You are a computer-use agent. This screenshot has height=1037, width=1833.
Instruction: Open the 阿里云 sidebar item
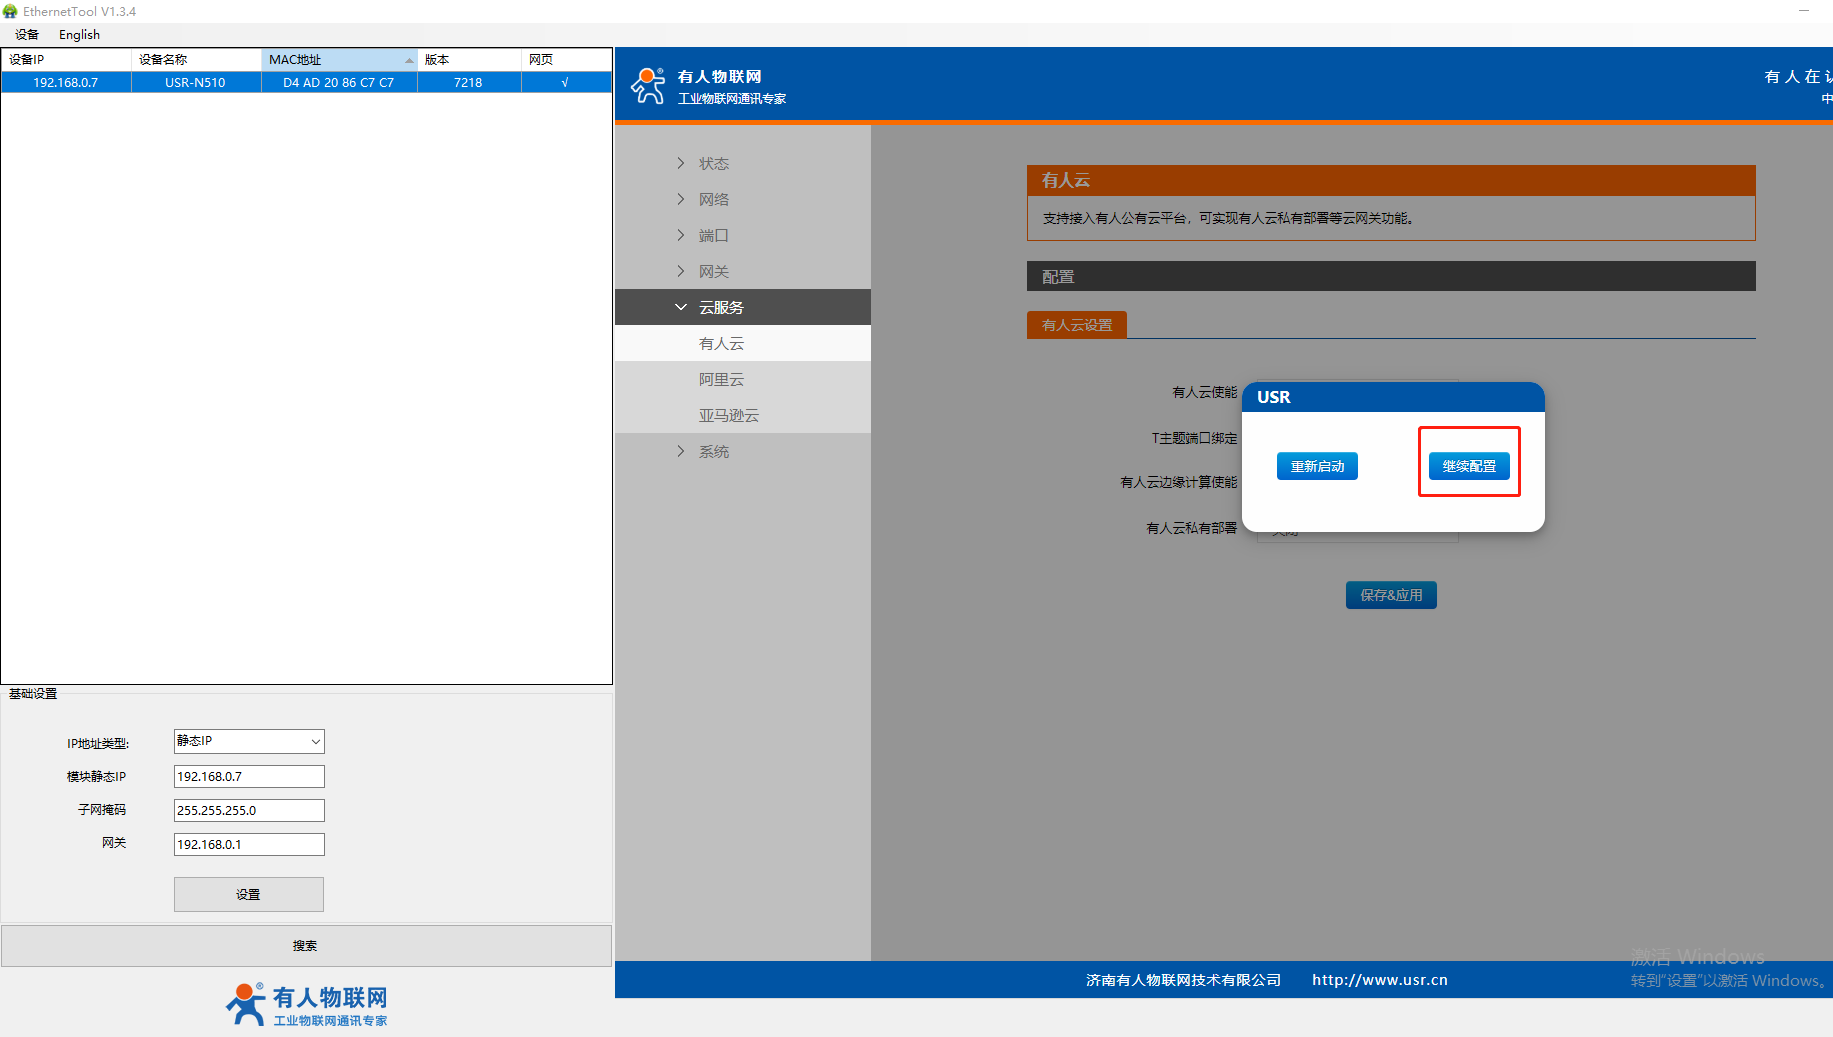(743, 379)
